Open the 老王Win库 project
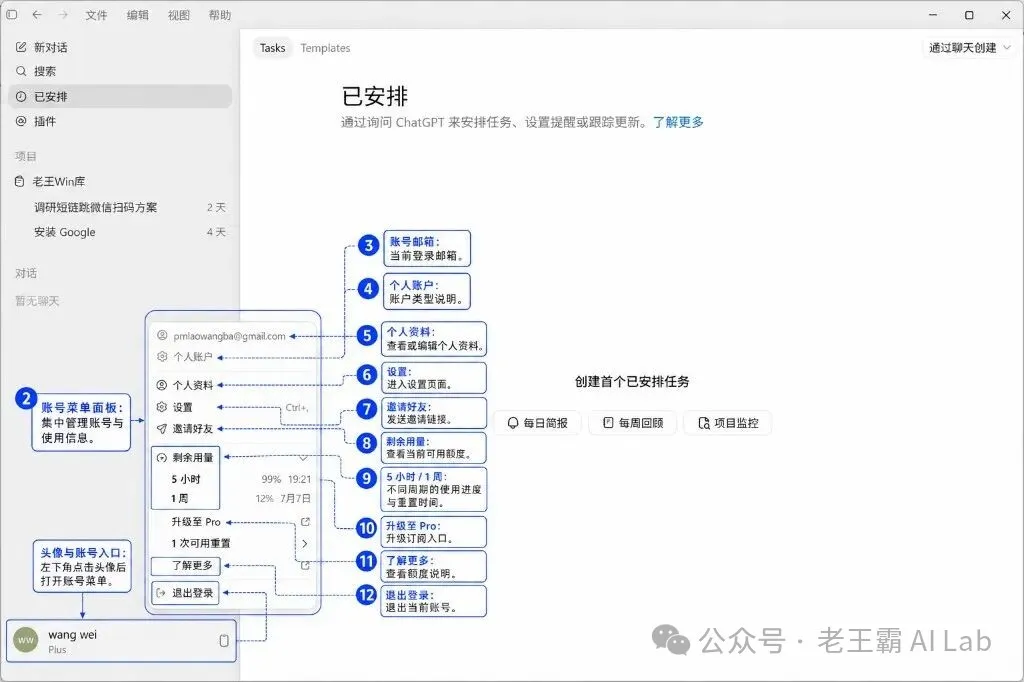Image resolution: width=1024 pixels, height=682 pixels. pos(121,181)
